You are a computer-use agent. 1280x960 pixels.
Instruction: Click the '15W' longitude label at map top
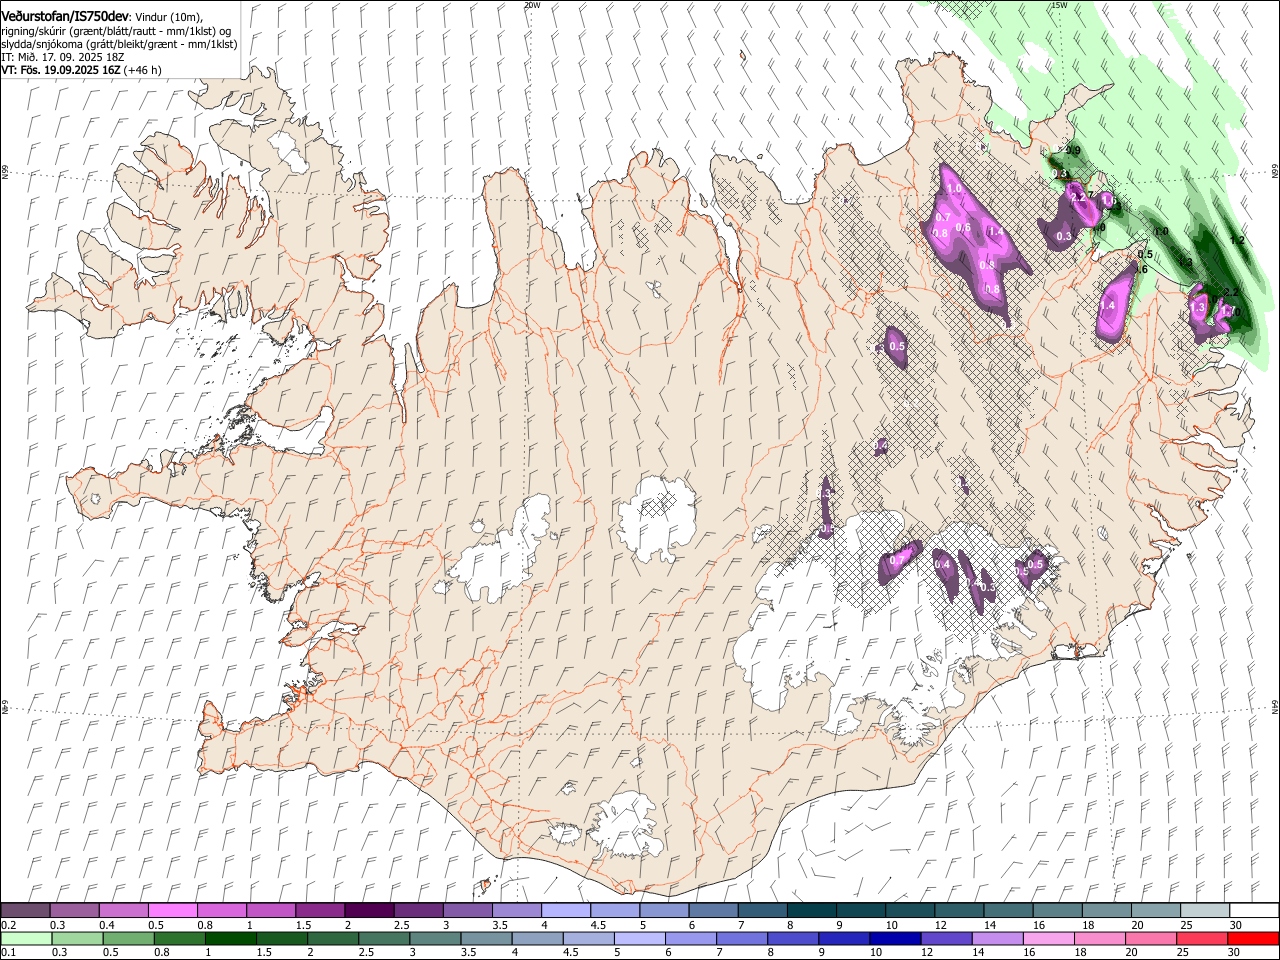click(1059, 5)
